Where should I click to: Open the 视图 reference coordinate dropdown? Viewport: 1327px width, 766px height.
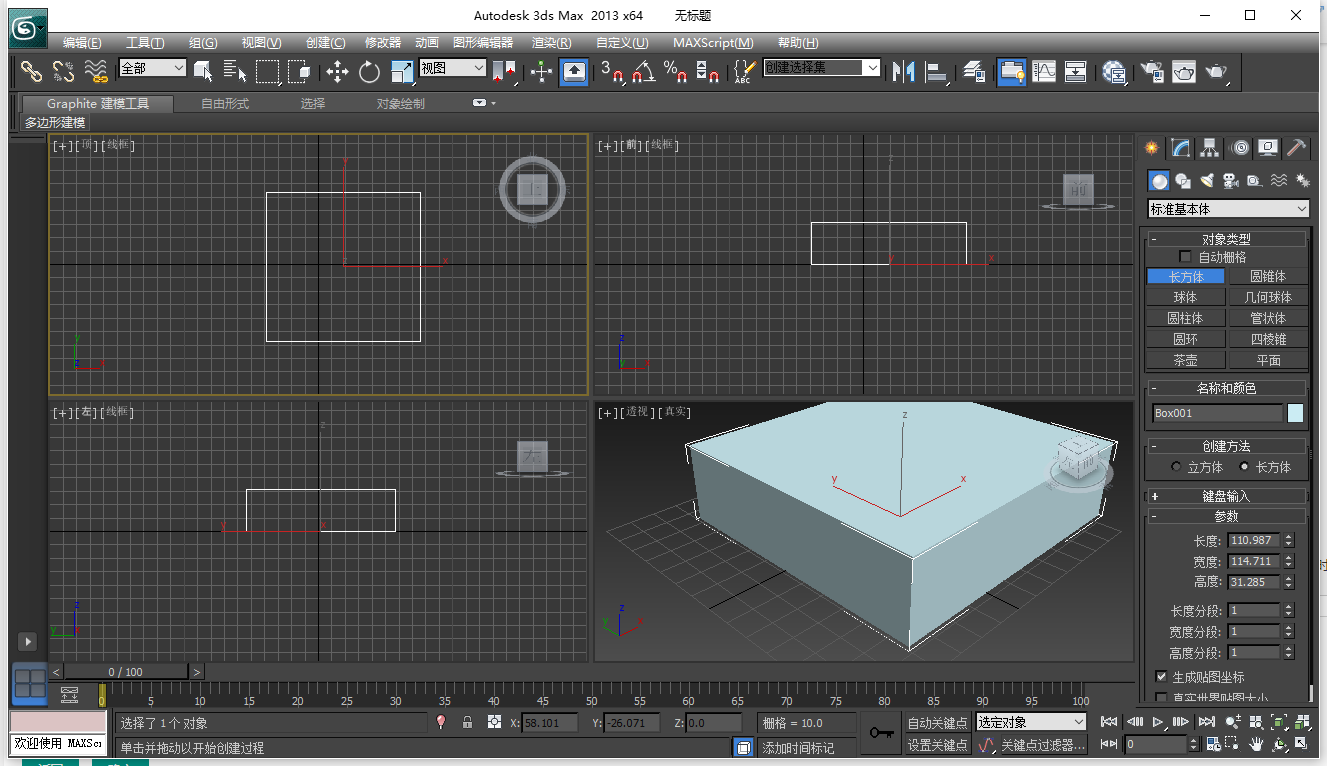pyautogui.click(x=452, y=68)
